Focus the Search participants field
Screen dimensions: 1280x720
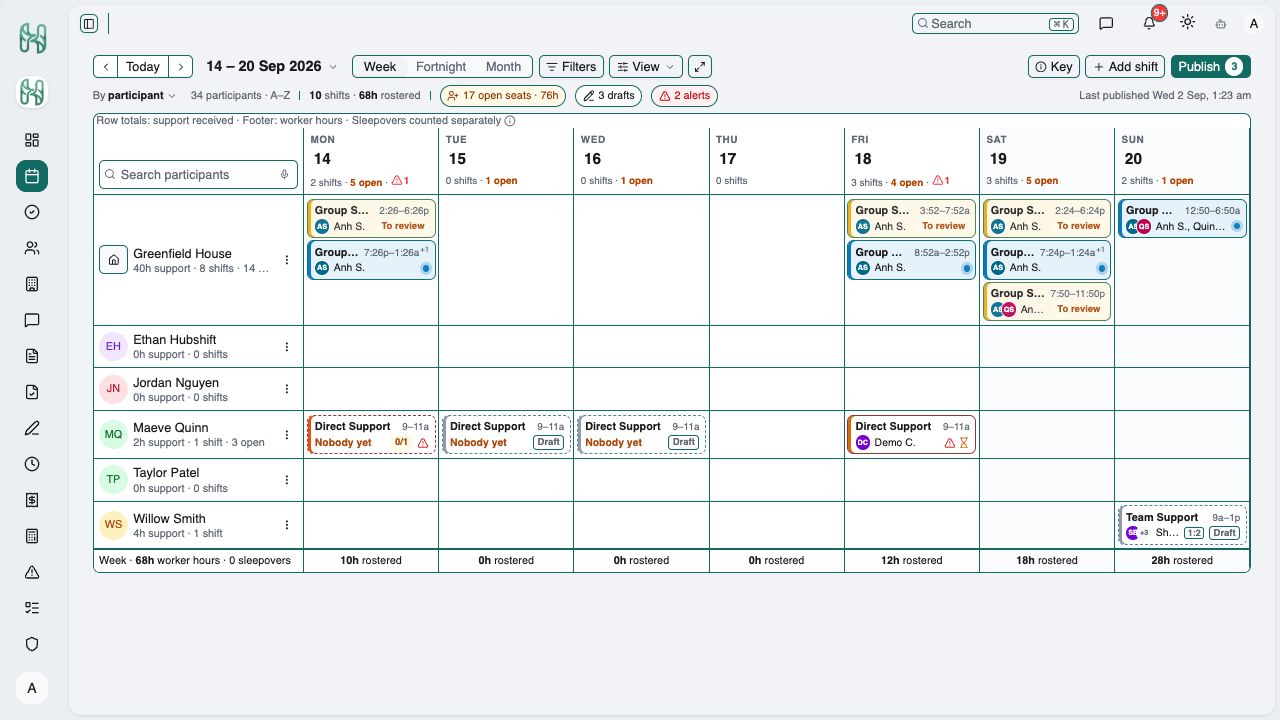pos(198,174)
